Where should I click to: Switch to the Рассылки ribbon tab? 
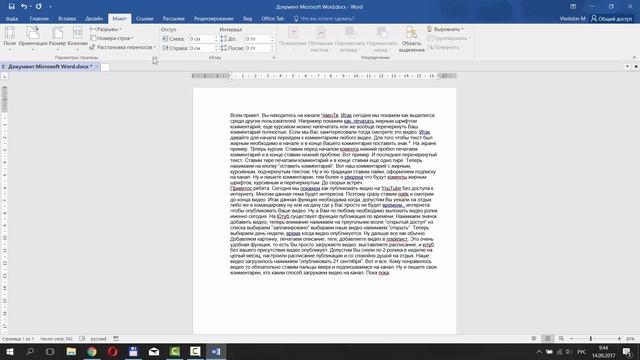coord(173,19)
